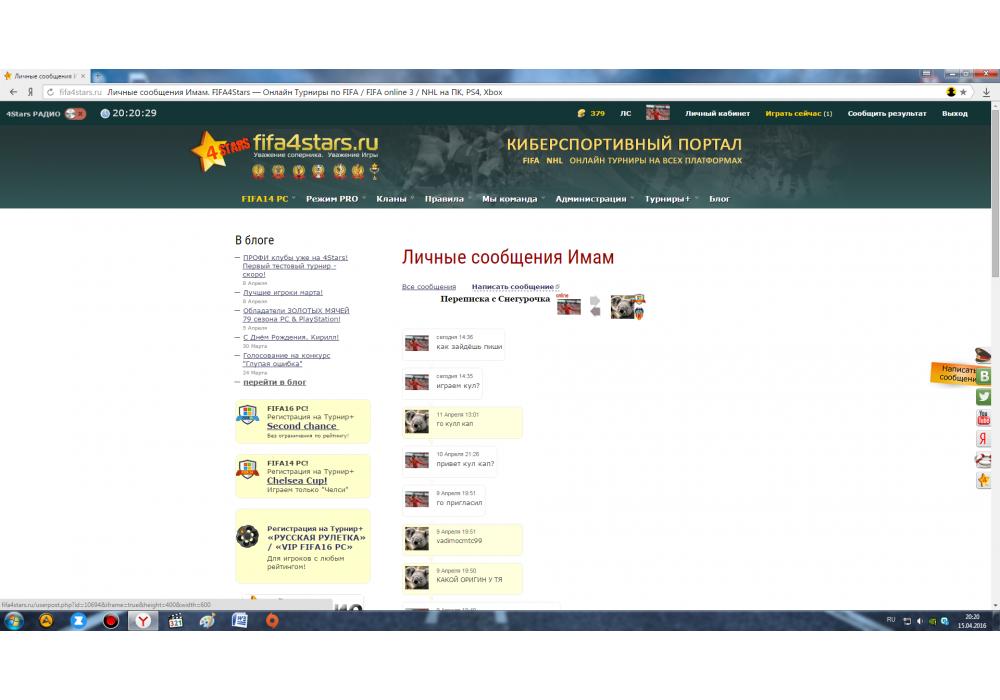
Task: Open the Second chance tournament link
Action: [x=301, y=426]
